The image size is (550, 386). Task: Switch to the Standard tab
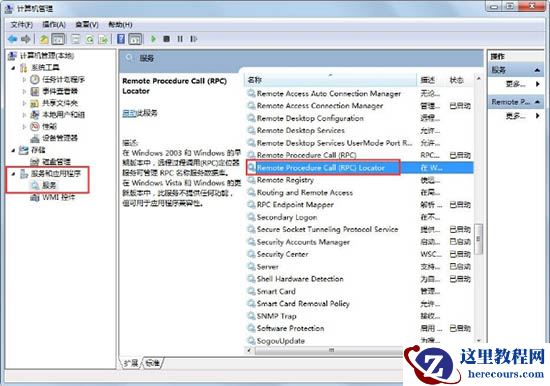coord(153,363)
